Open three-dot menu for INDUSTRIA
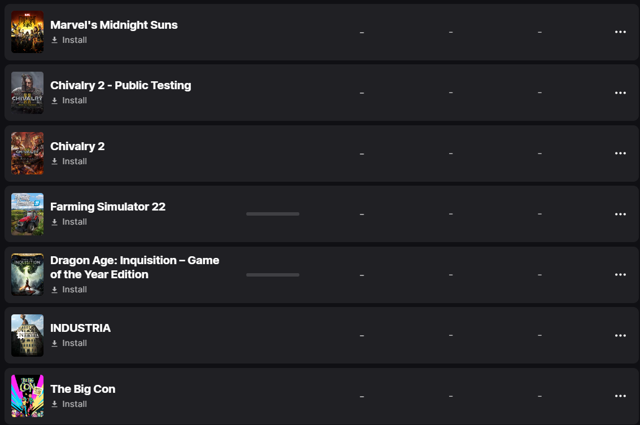This screenshot has height=425, width=640. pos(620,335)
